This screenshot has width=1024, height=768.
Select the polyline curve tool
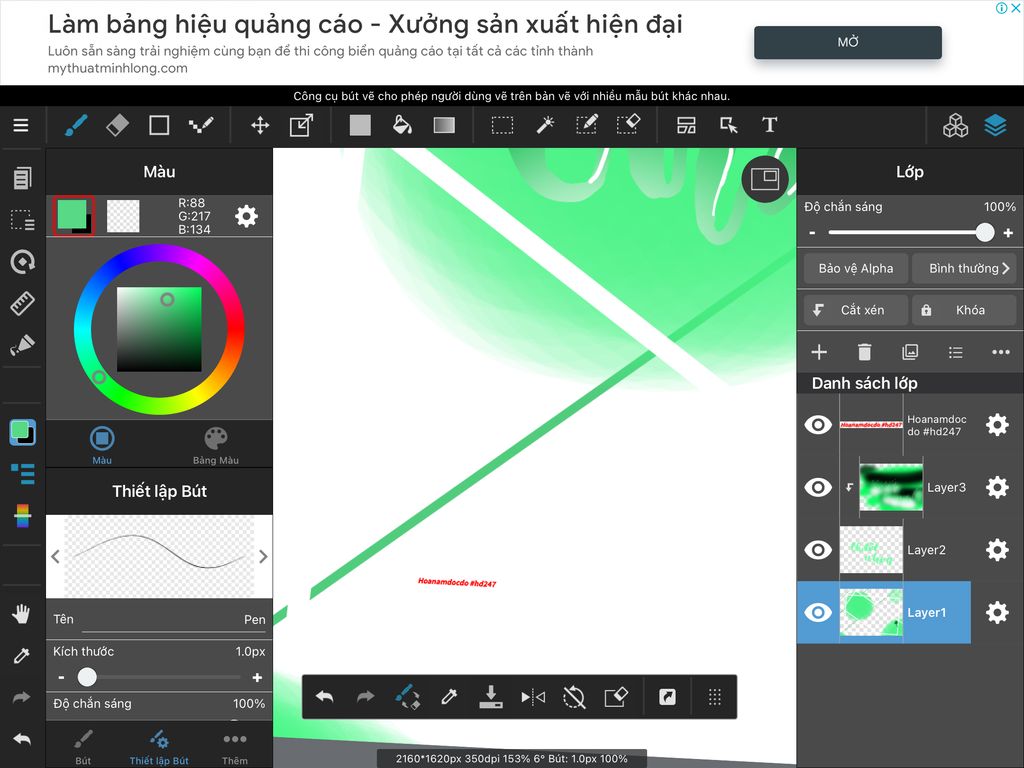[x=200, y=125]
